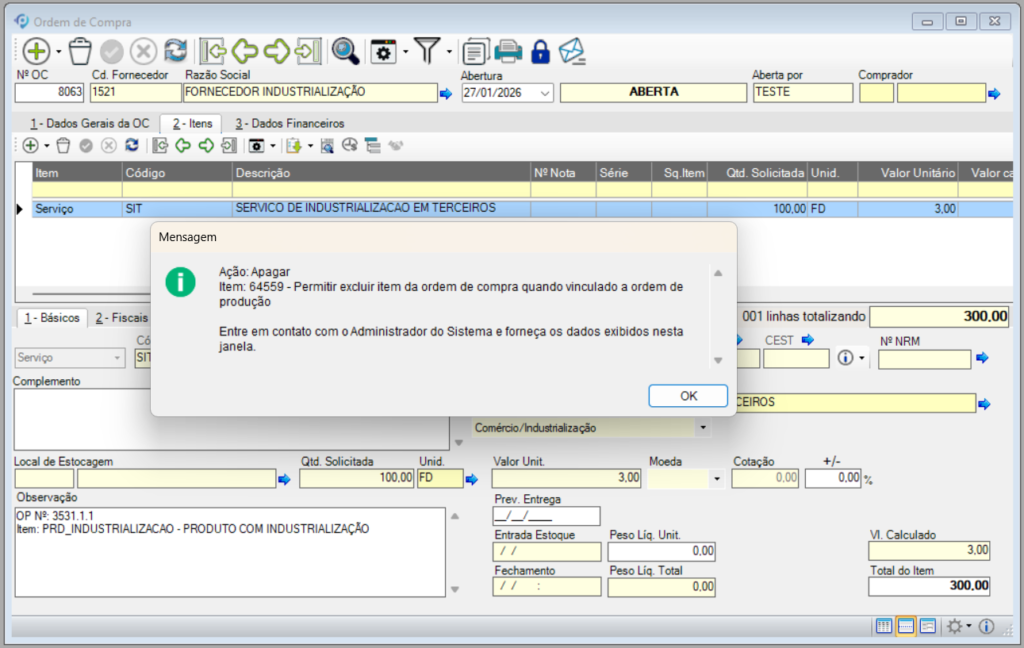This screenshot has width=1024, height=648.
Task: Expand the Comércio/Industrialização dropdown
Action: [703, 428]
